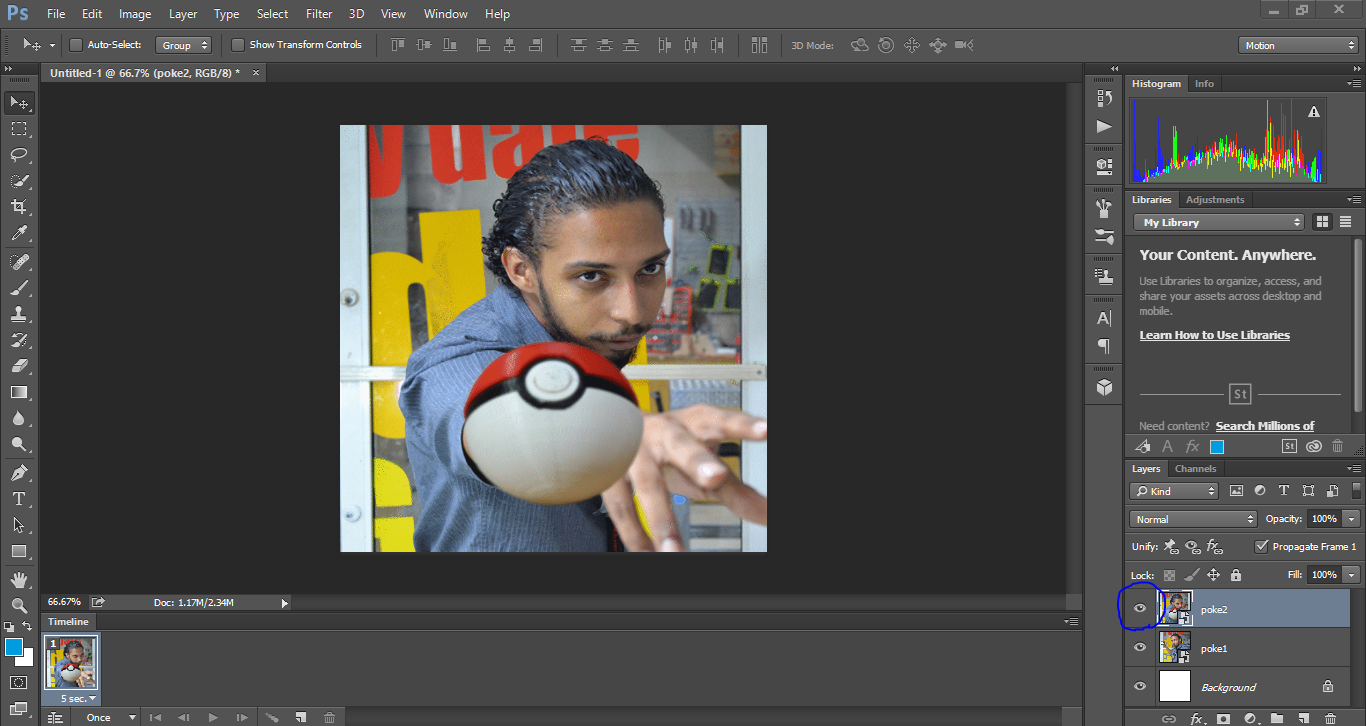Select the Clone Stamp tool
This screenshot has width=1366, height=726.
click(19, 313)
